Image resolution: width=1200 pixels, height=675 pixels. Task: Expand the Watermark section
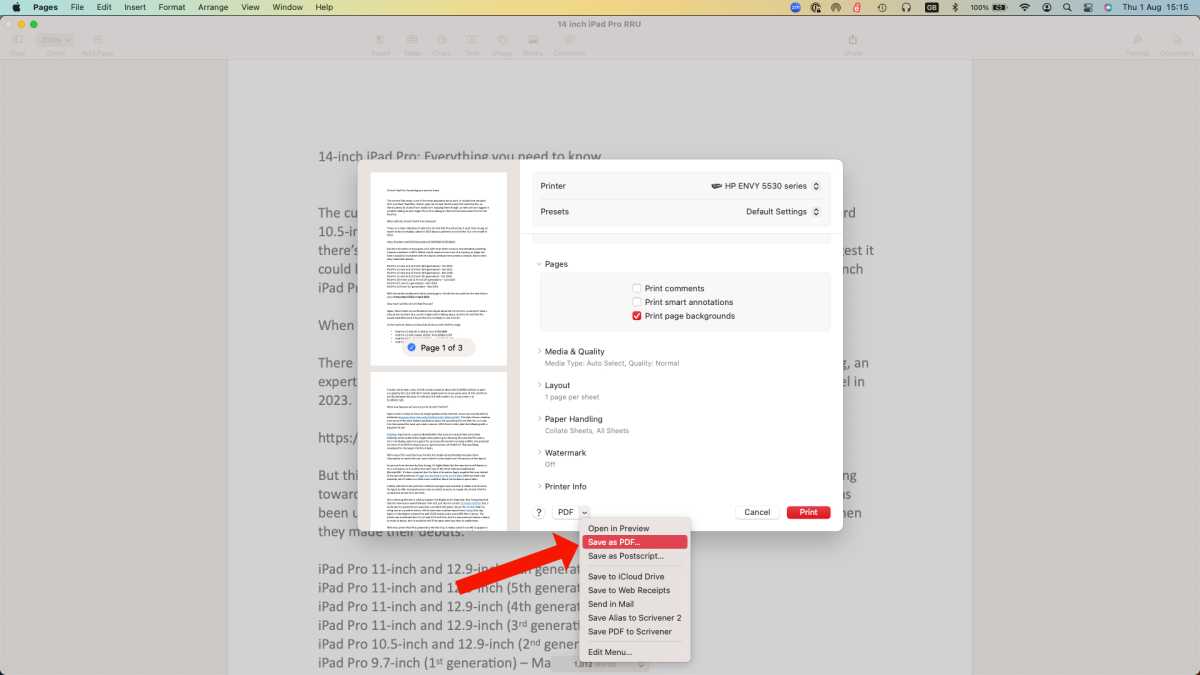pos(539,453)
